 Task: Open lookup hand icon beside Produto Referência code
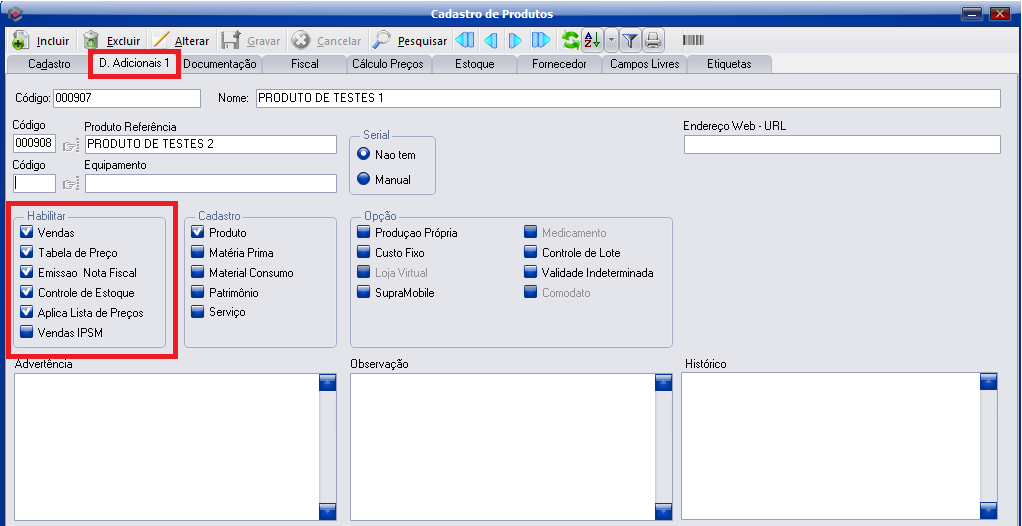(x=70, y=145)
